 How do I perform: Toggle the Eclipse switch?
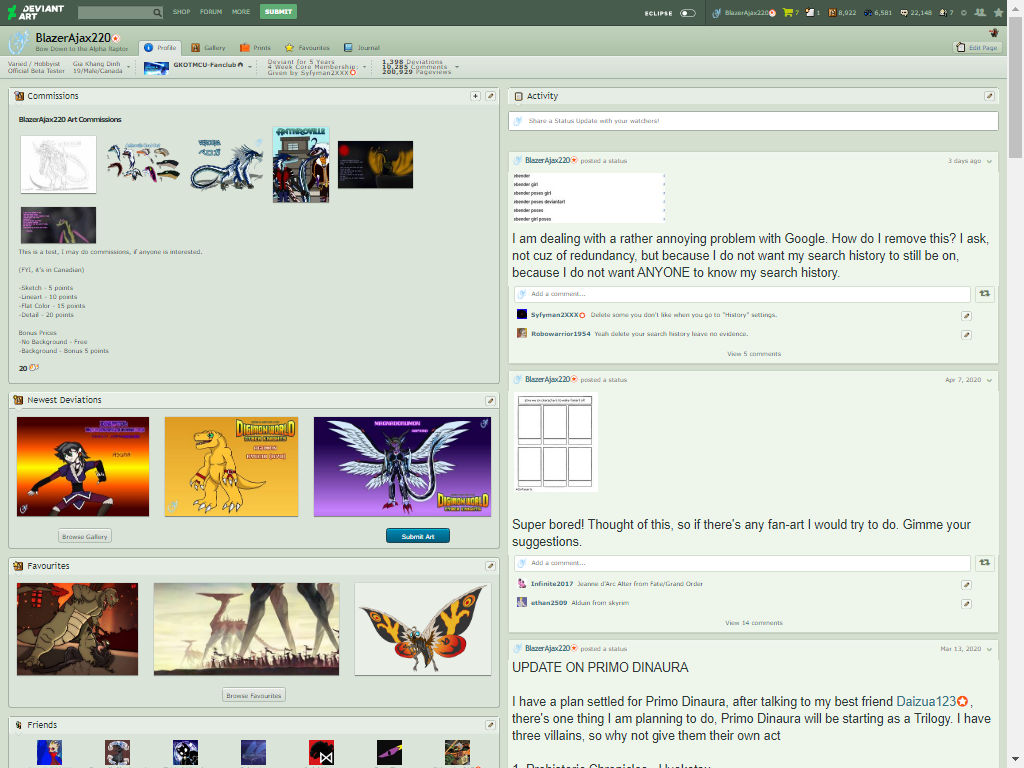688,13
